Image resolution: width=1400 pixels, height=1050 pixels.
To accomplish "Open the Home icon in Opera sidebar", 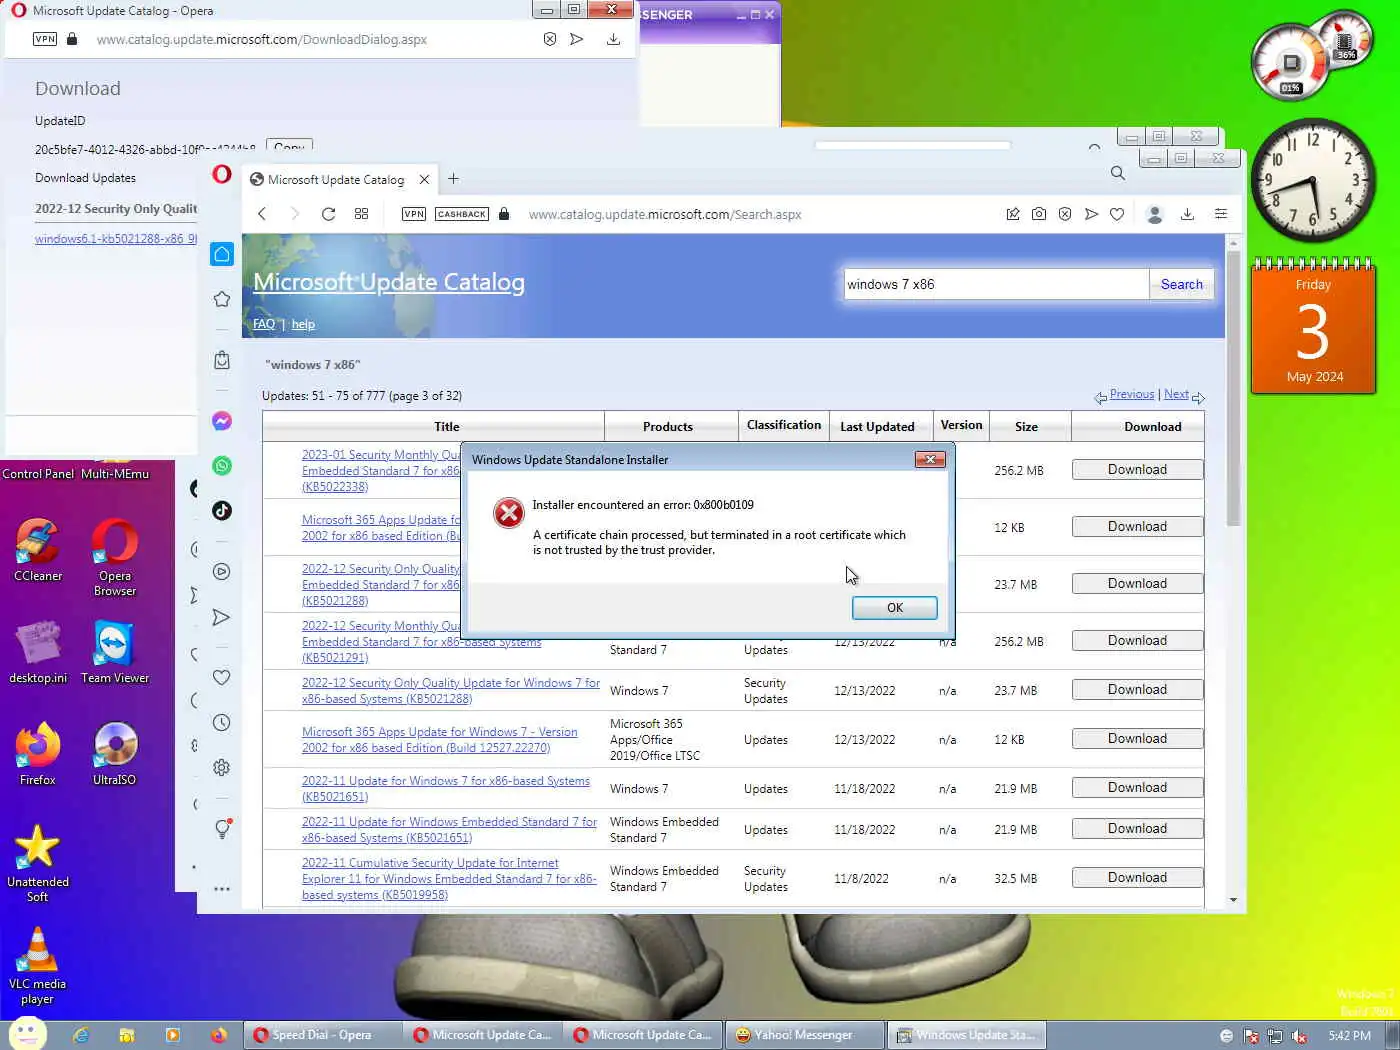I will point(222,254).
